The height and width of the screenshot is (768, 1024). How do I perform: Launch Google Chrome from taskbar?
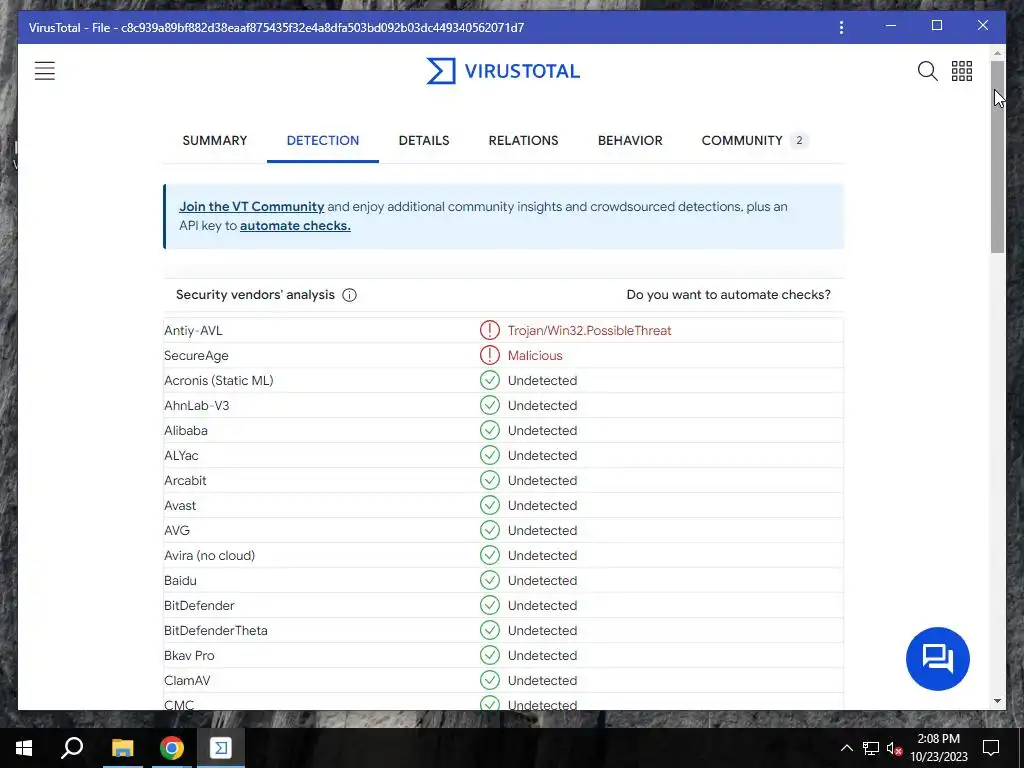pyautogui.click(x=172, y=748)
